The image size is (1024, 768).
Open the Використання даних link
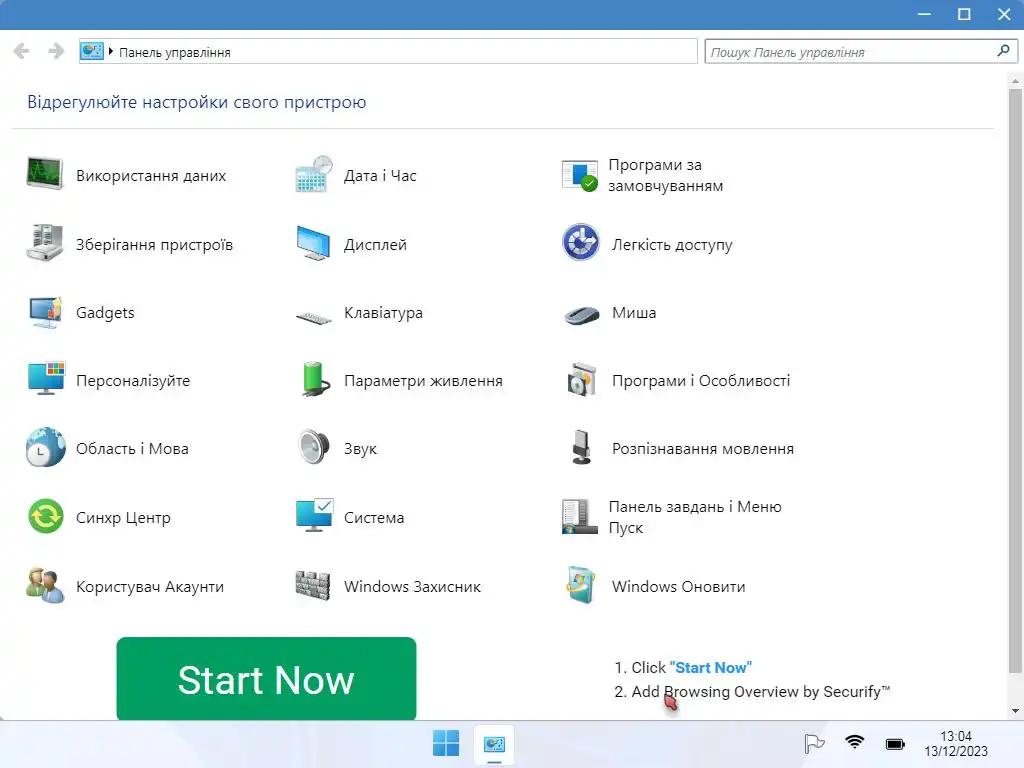pyautogui.click(x=151, y=176)
